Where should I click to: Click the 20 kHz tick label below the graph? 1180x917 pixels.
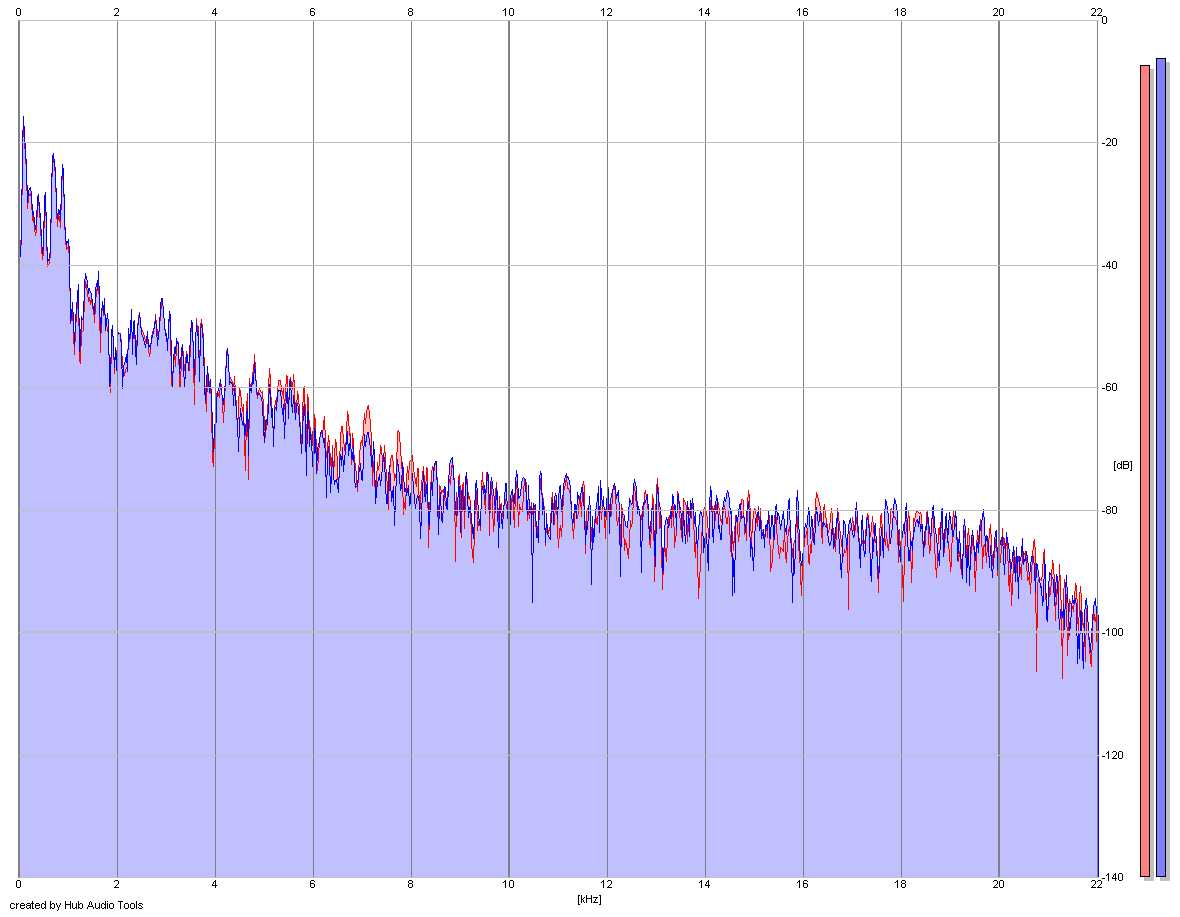999,884
